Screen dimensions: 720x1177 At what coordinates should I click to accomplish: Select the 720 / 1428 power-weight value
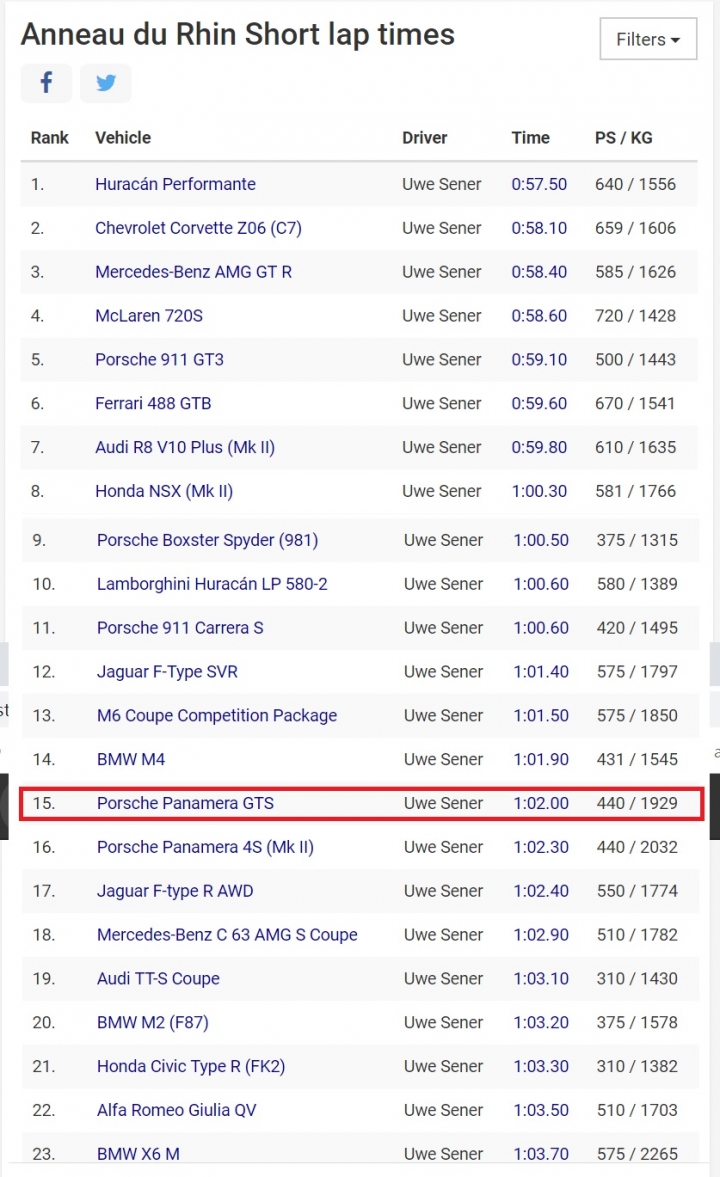[635, 315]
